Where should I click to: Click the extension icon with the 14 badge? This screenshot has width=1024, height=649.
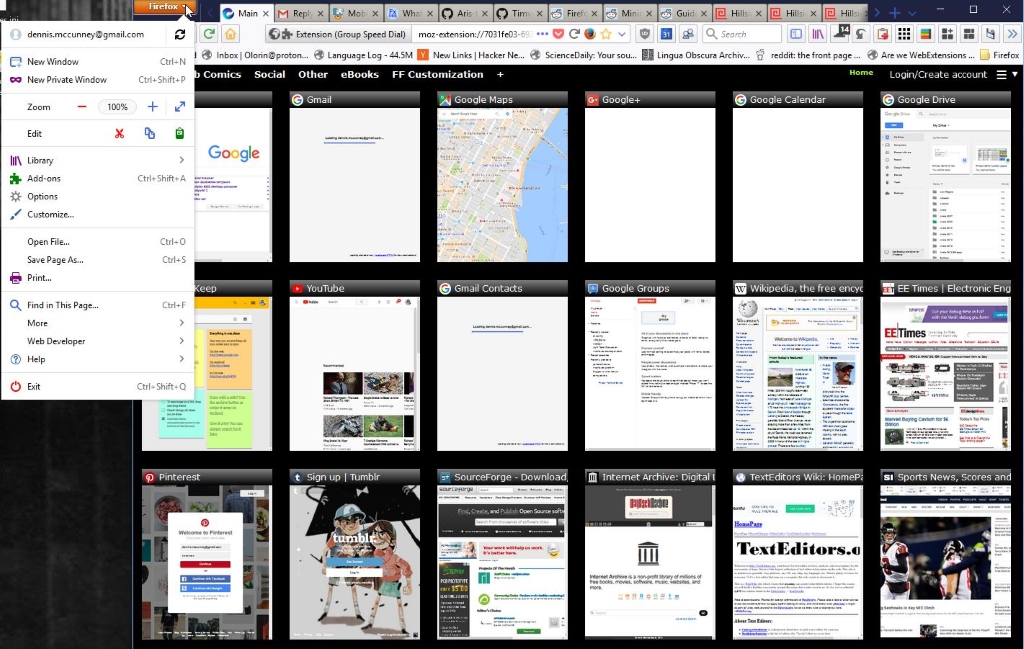pyautogui.click(x=840, y=33)
